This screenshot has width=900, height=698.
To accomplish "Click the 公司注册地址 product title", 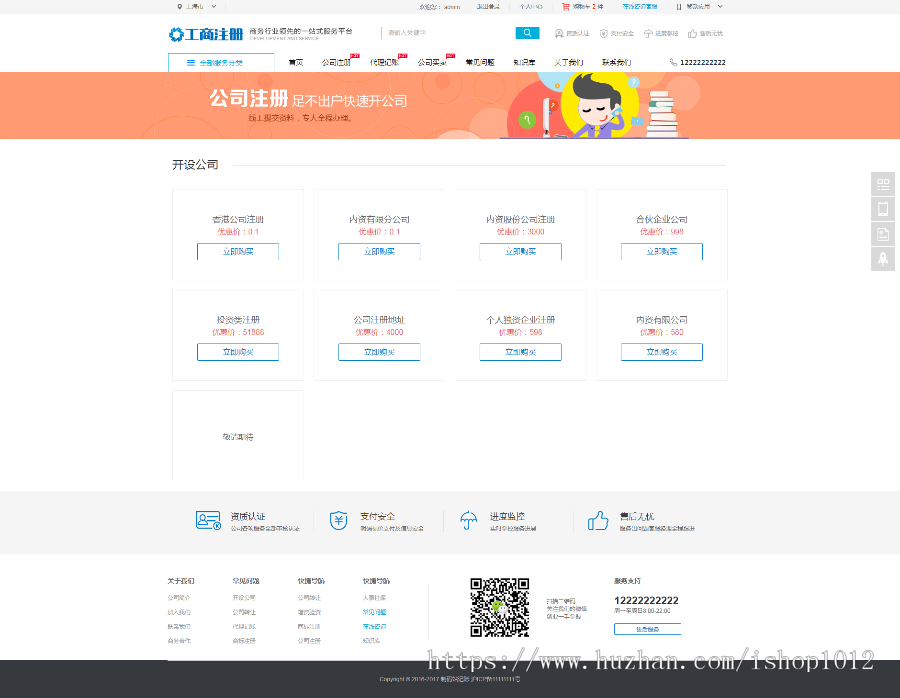I will [x=379, y=320].
